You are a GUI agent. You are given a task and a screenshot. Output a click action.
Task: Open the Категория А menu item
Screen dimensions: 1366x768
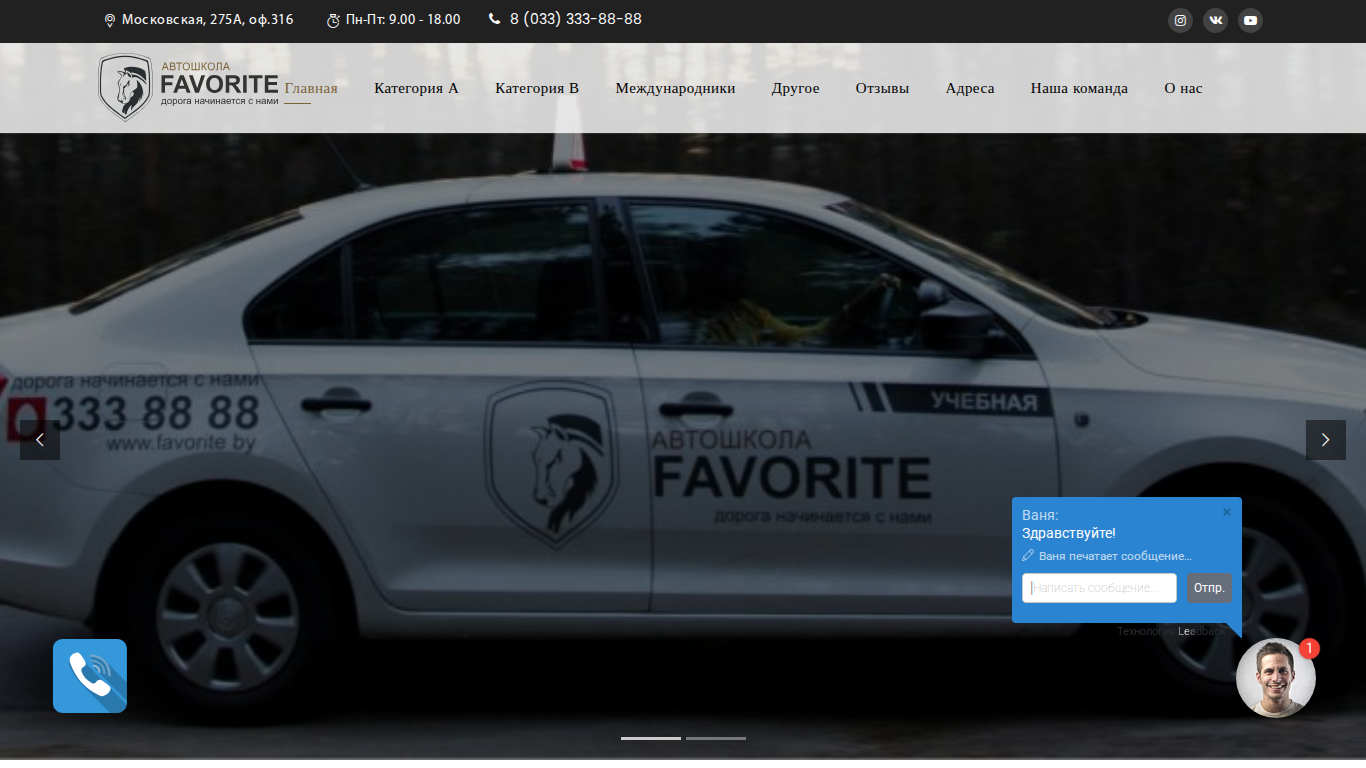coord(416,88)
